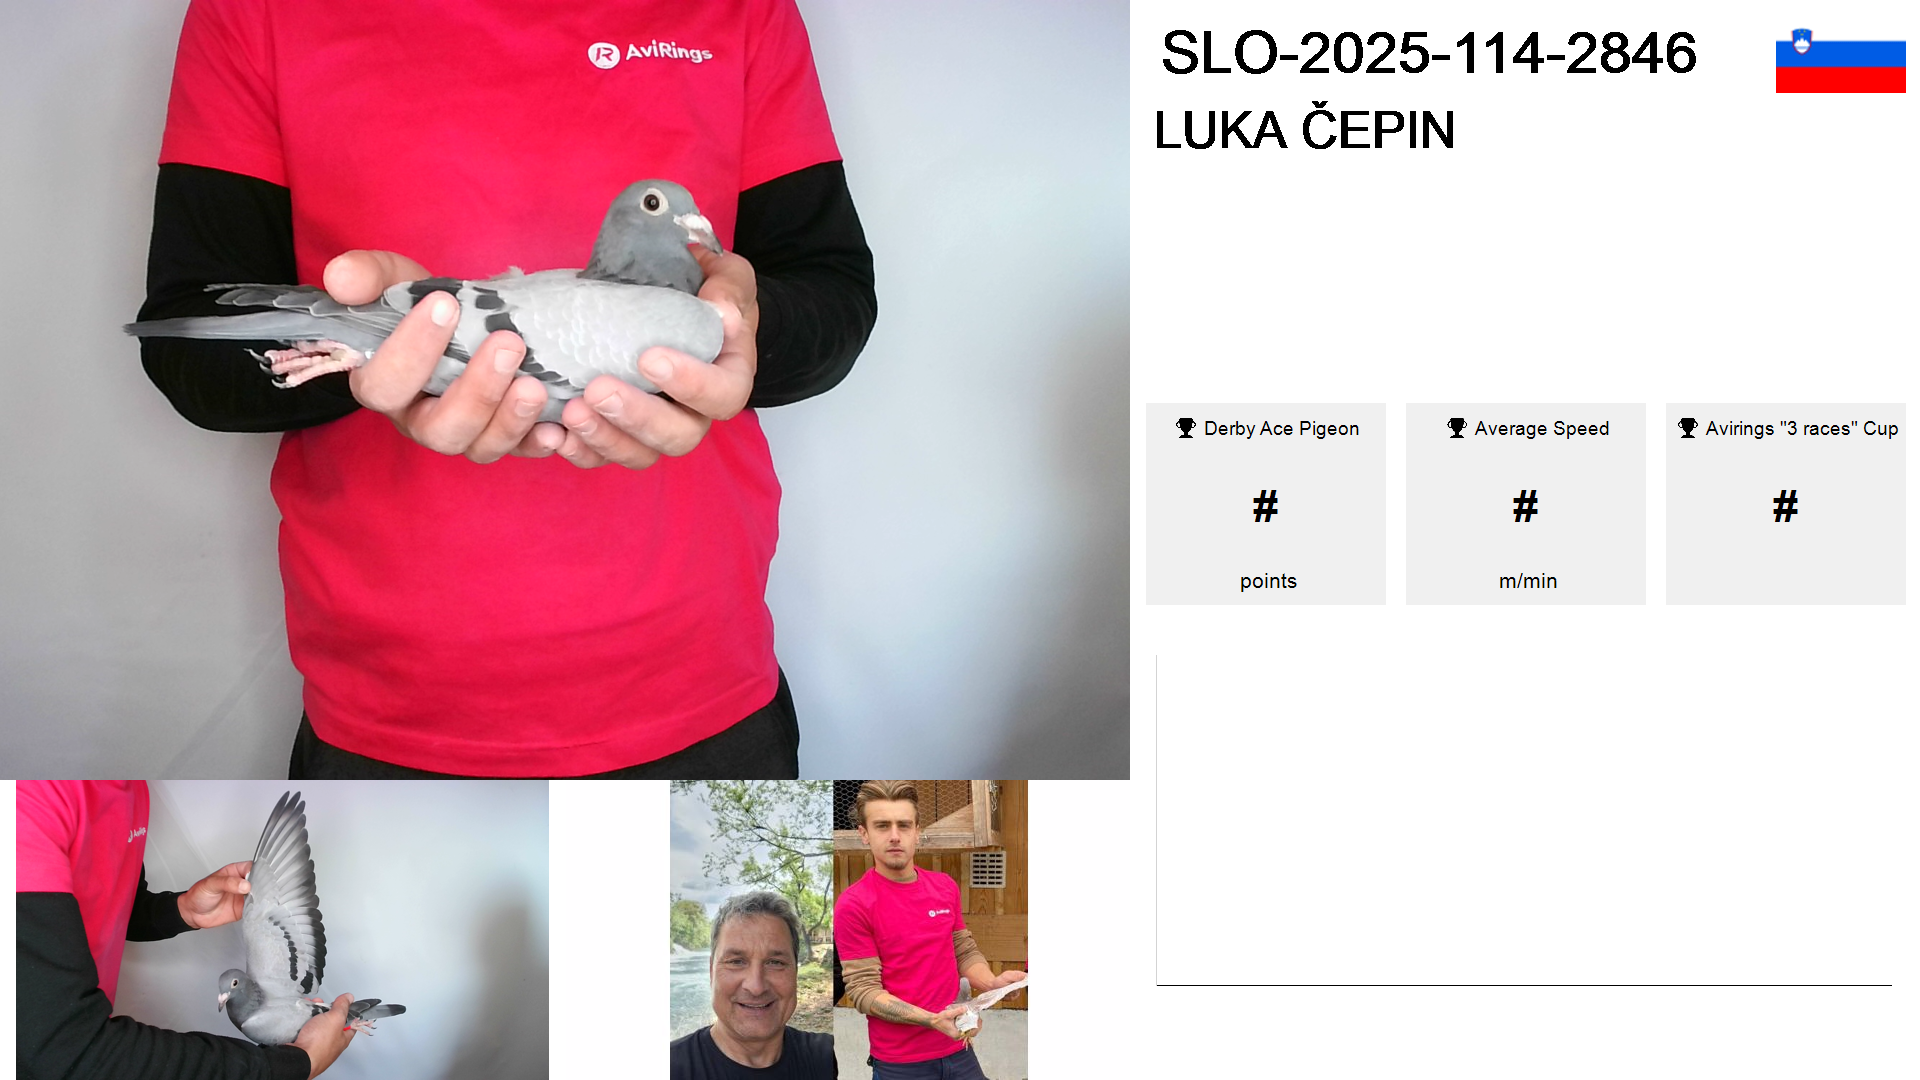
Task: Click the AviRings logo on the red shirt
Action: tap(650, 53)
